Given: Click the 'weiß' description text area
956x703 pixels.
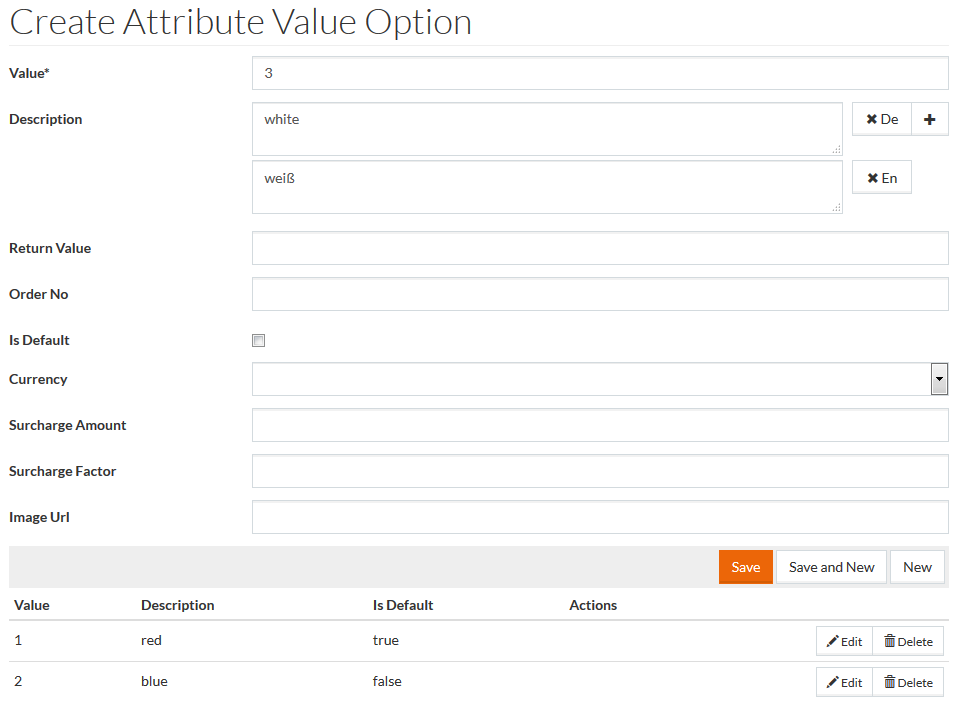Looking at the screenshot, I should click(546, 187).
